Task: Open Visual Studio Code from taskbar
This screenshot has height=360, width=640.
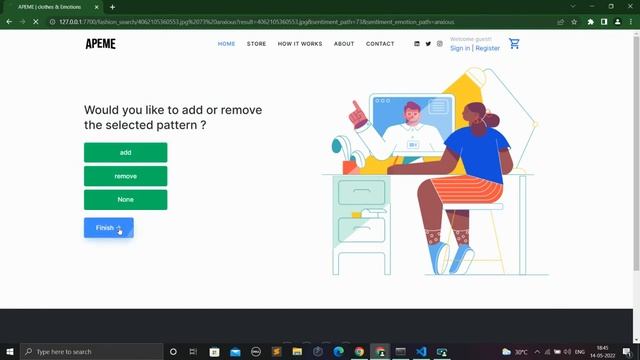Action: [421, 351]
